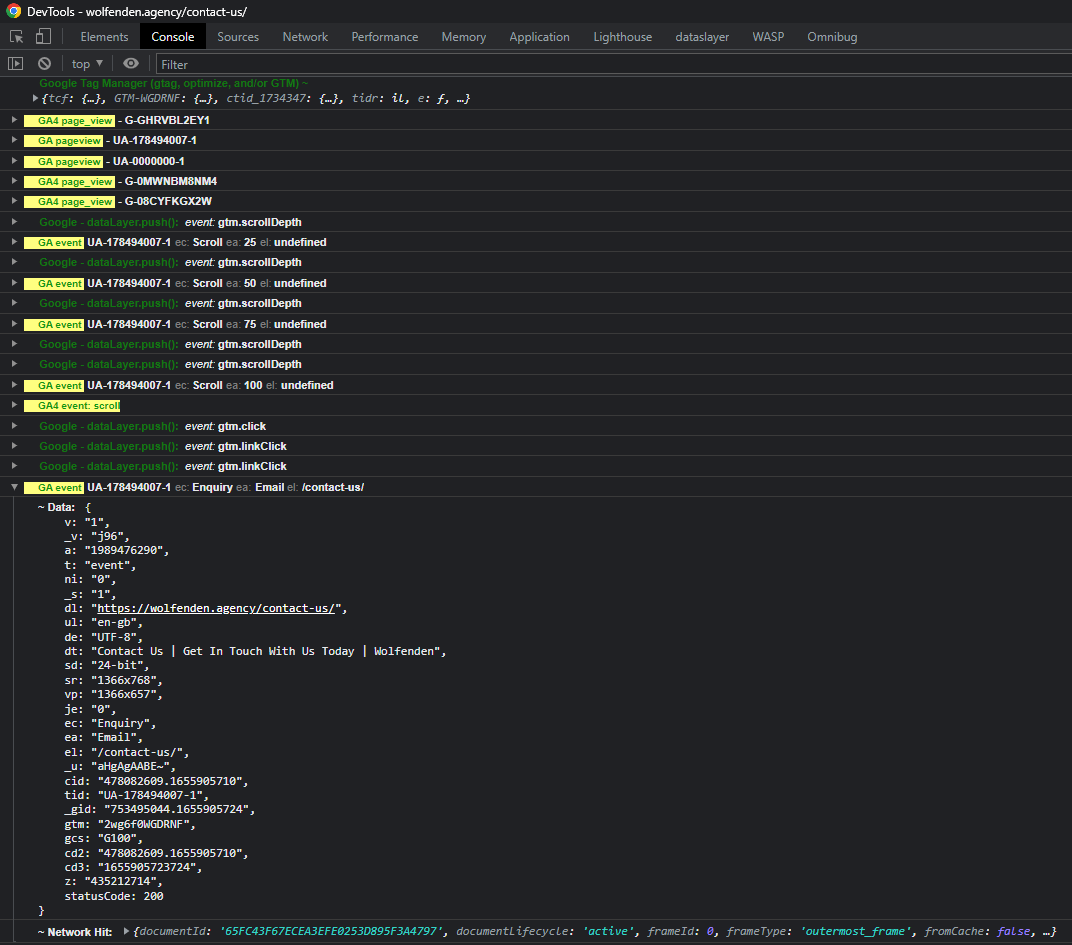1072x945 pixels.
Task: Clear the console with the ban icon
Action: coord(44,64)
